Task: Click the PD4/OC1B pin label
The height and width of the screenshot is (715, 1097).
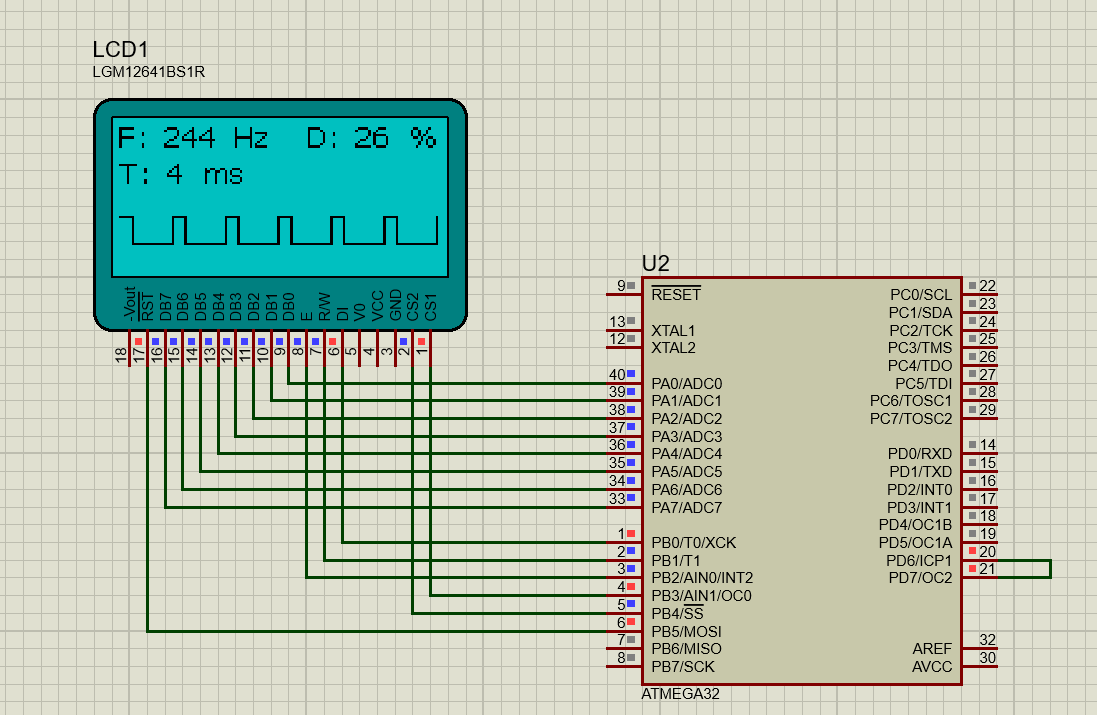Action: (x=915, y=525)
